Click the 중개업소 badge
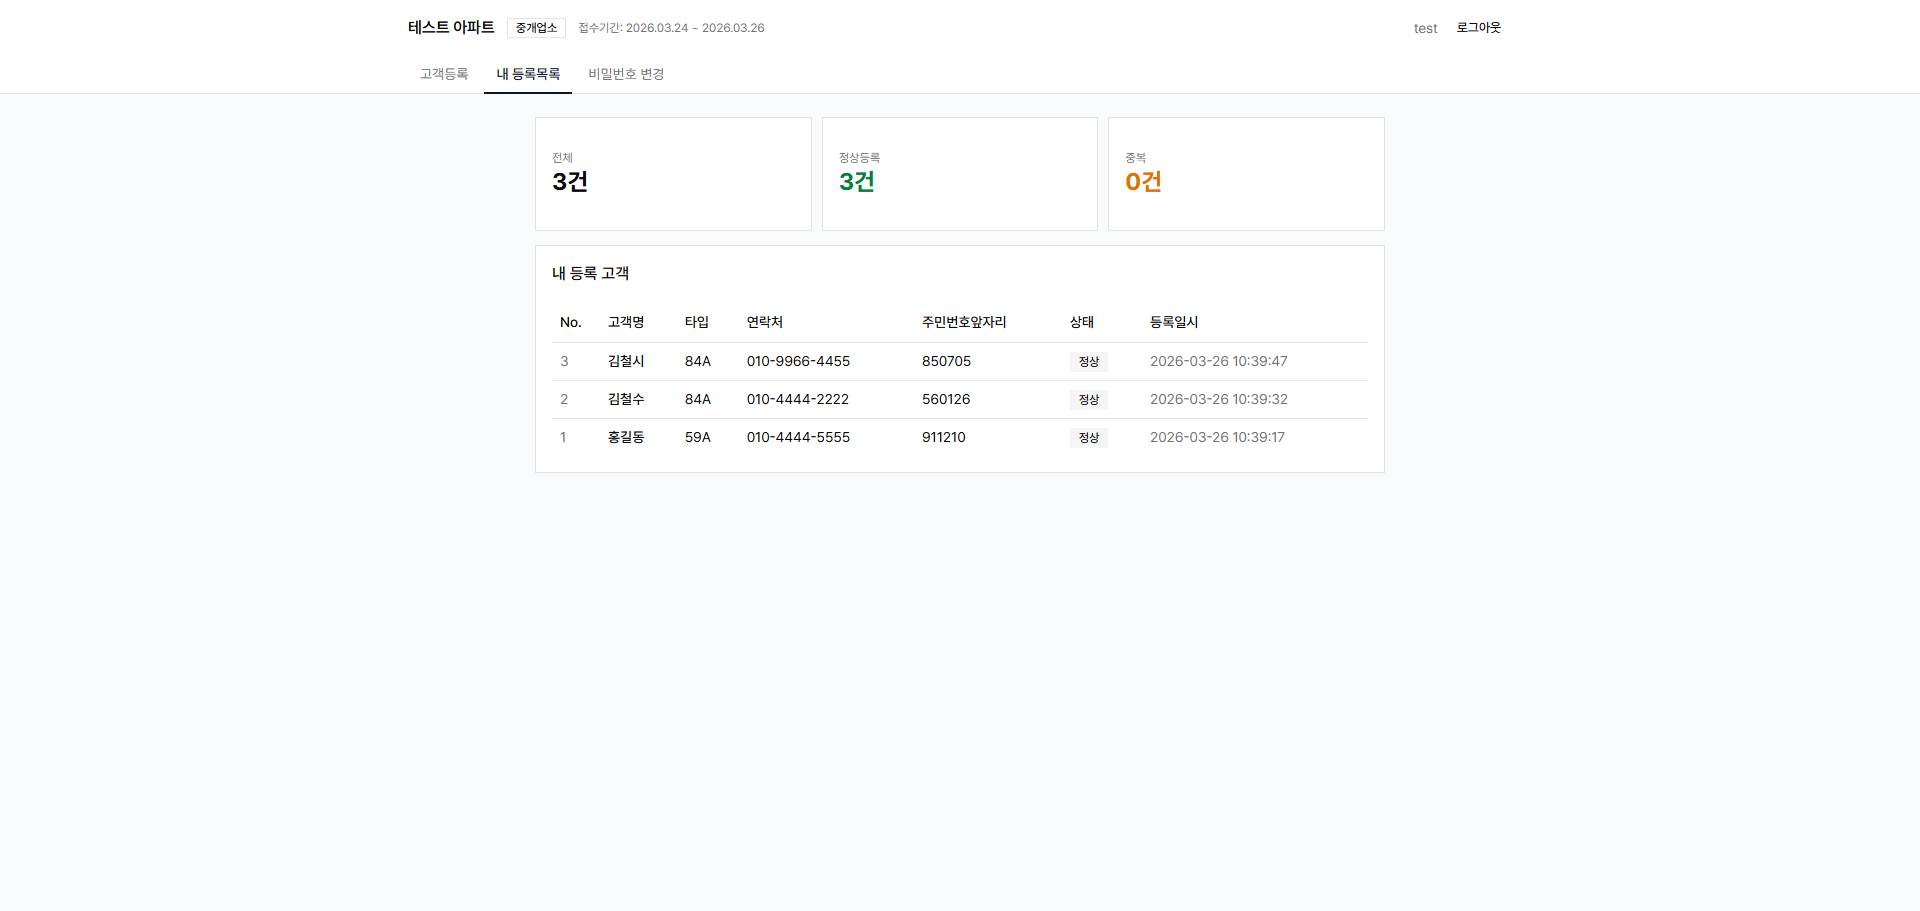Screen dimensions: 1920x911 (x=536, y=27)
